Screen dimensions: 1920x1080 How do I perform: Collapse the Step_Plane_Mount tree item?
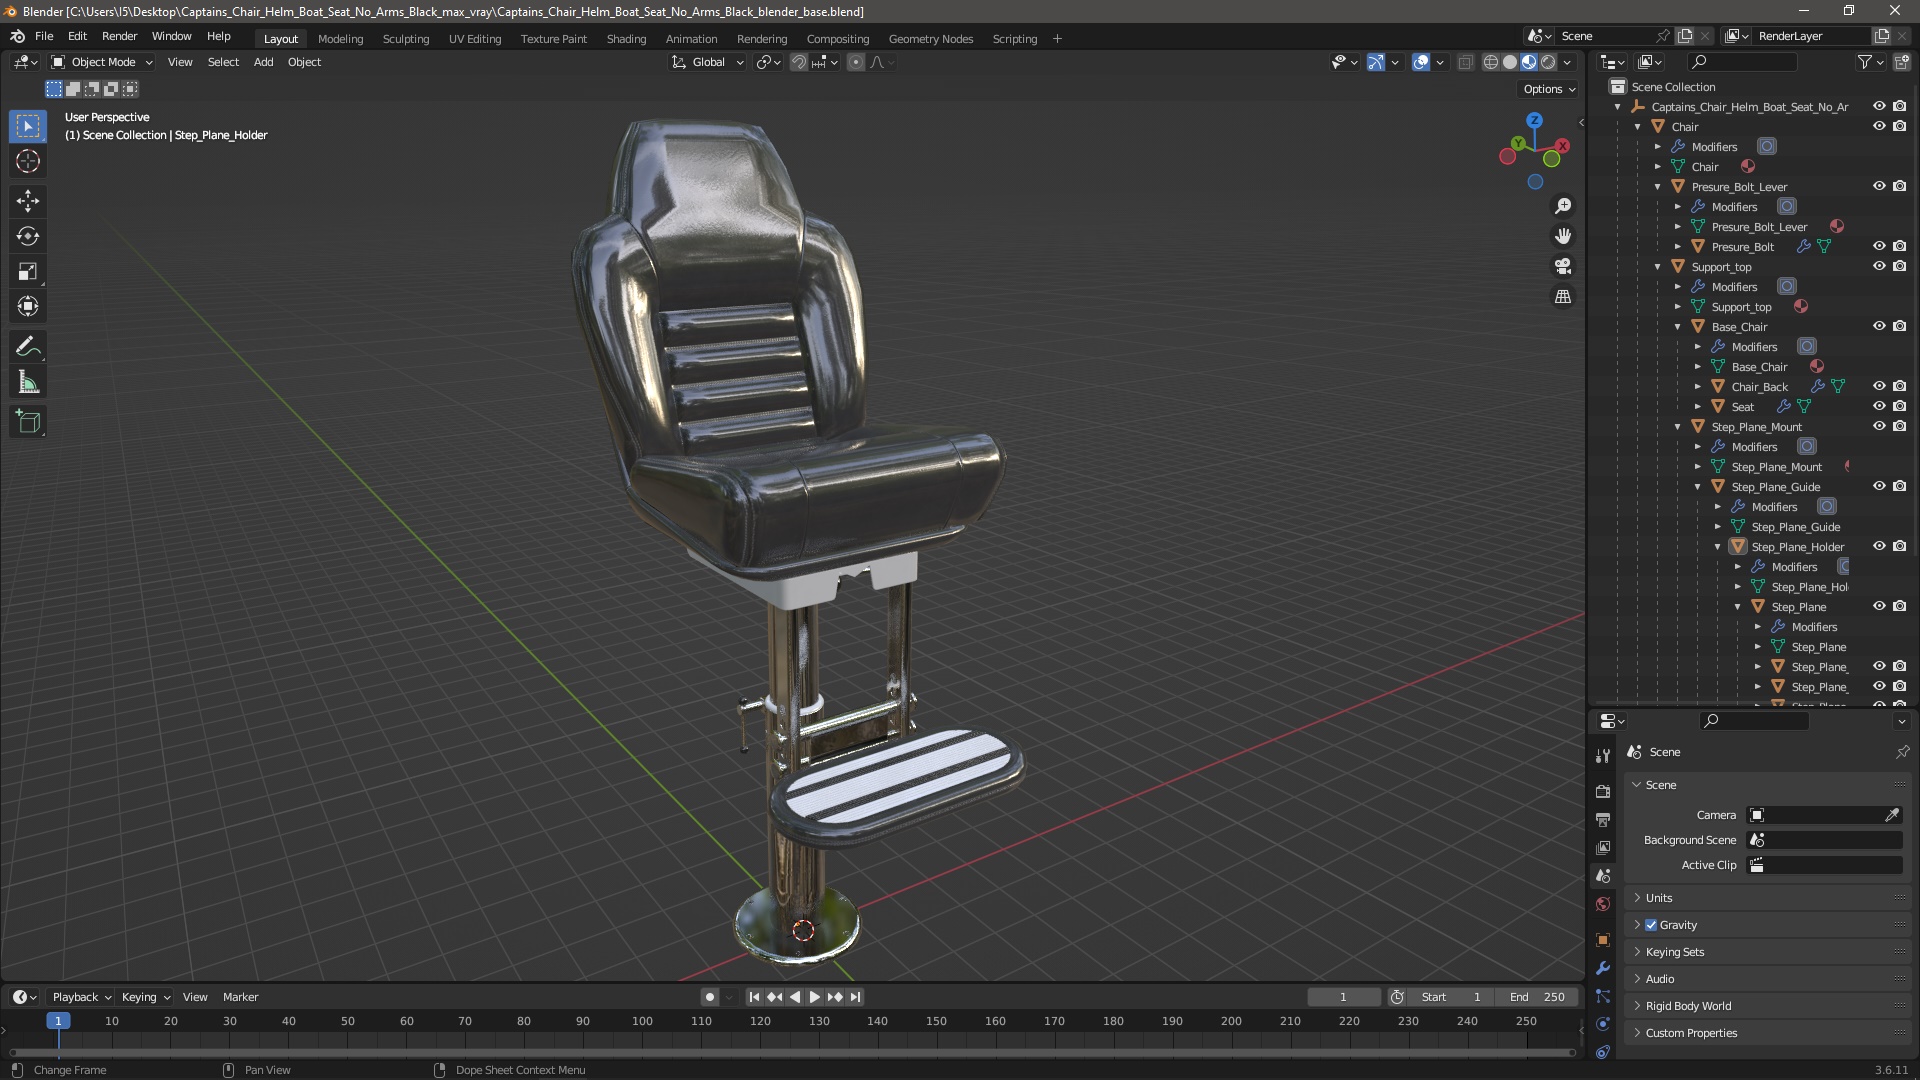coord(1678,427)
